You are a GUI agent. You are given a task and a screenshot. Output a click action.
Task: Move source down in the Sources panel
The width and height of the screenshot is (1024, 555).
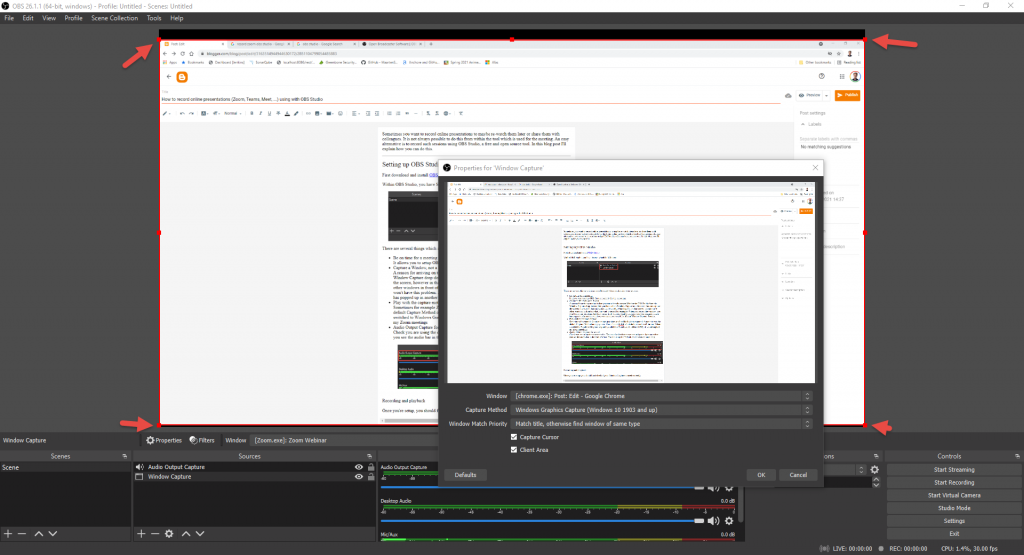(200, 533)
